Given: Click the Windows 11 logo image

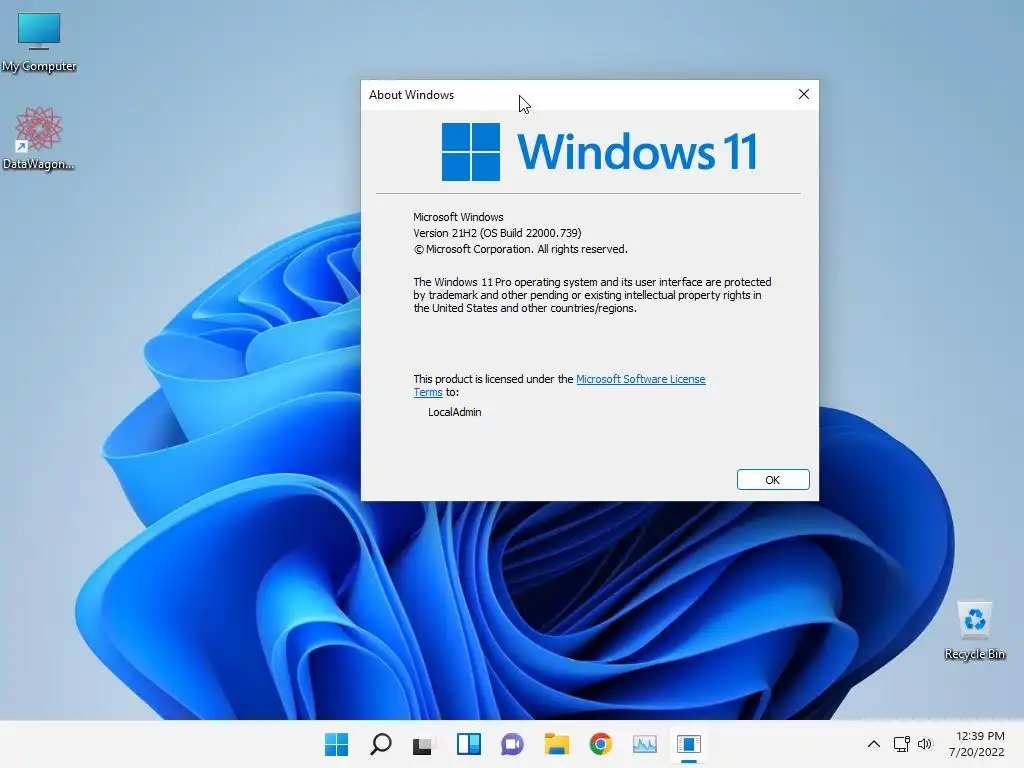Looking at the screenshot, I should (x=600, y=152).
